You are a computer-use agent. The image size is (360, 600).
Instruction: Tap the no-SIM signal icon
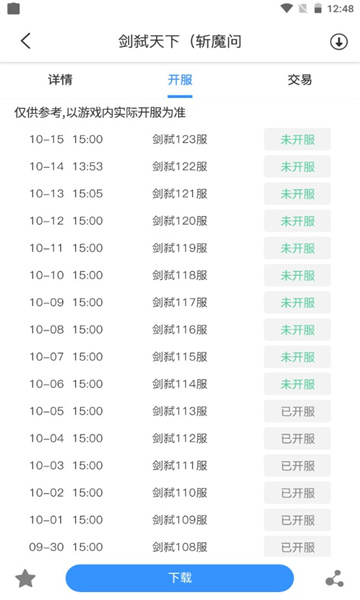coord(303,8)
